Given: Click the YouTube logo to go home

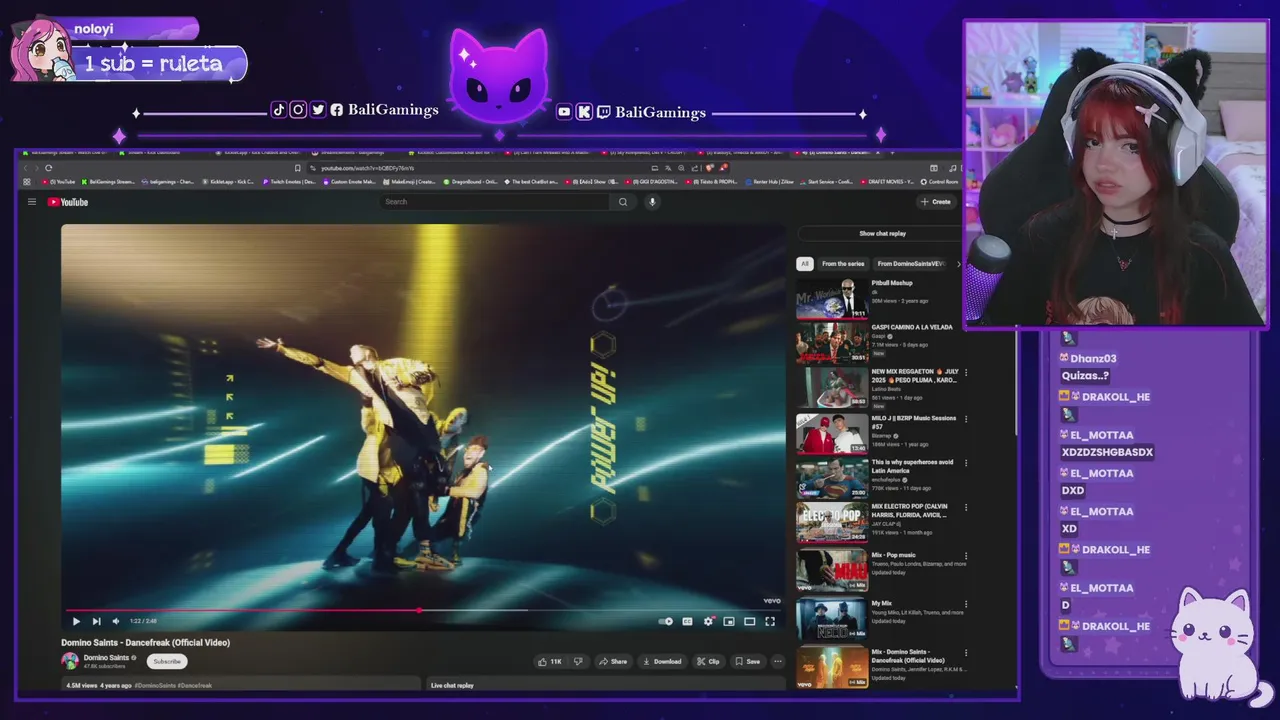Looking at the screenshot, I should click(x=68, y=202).
